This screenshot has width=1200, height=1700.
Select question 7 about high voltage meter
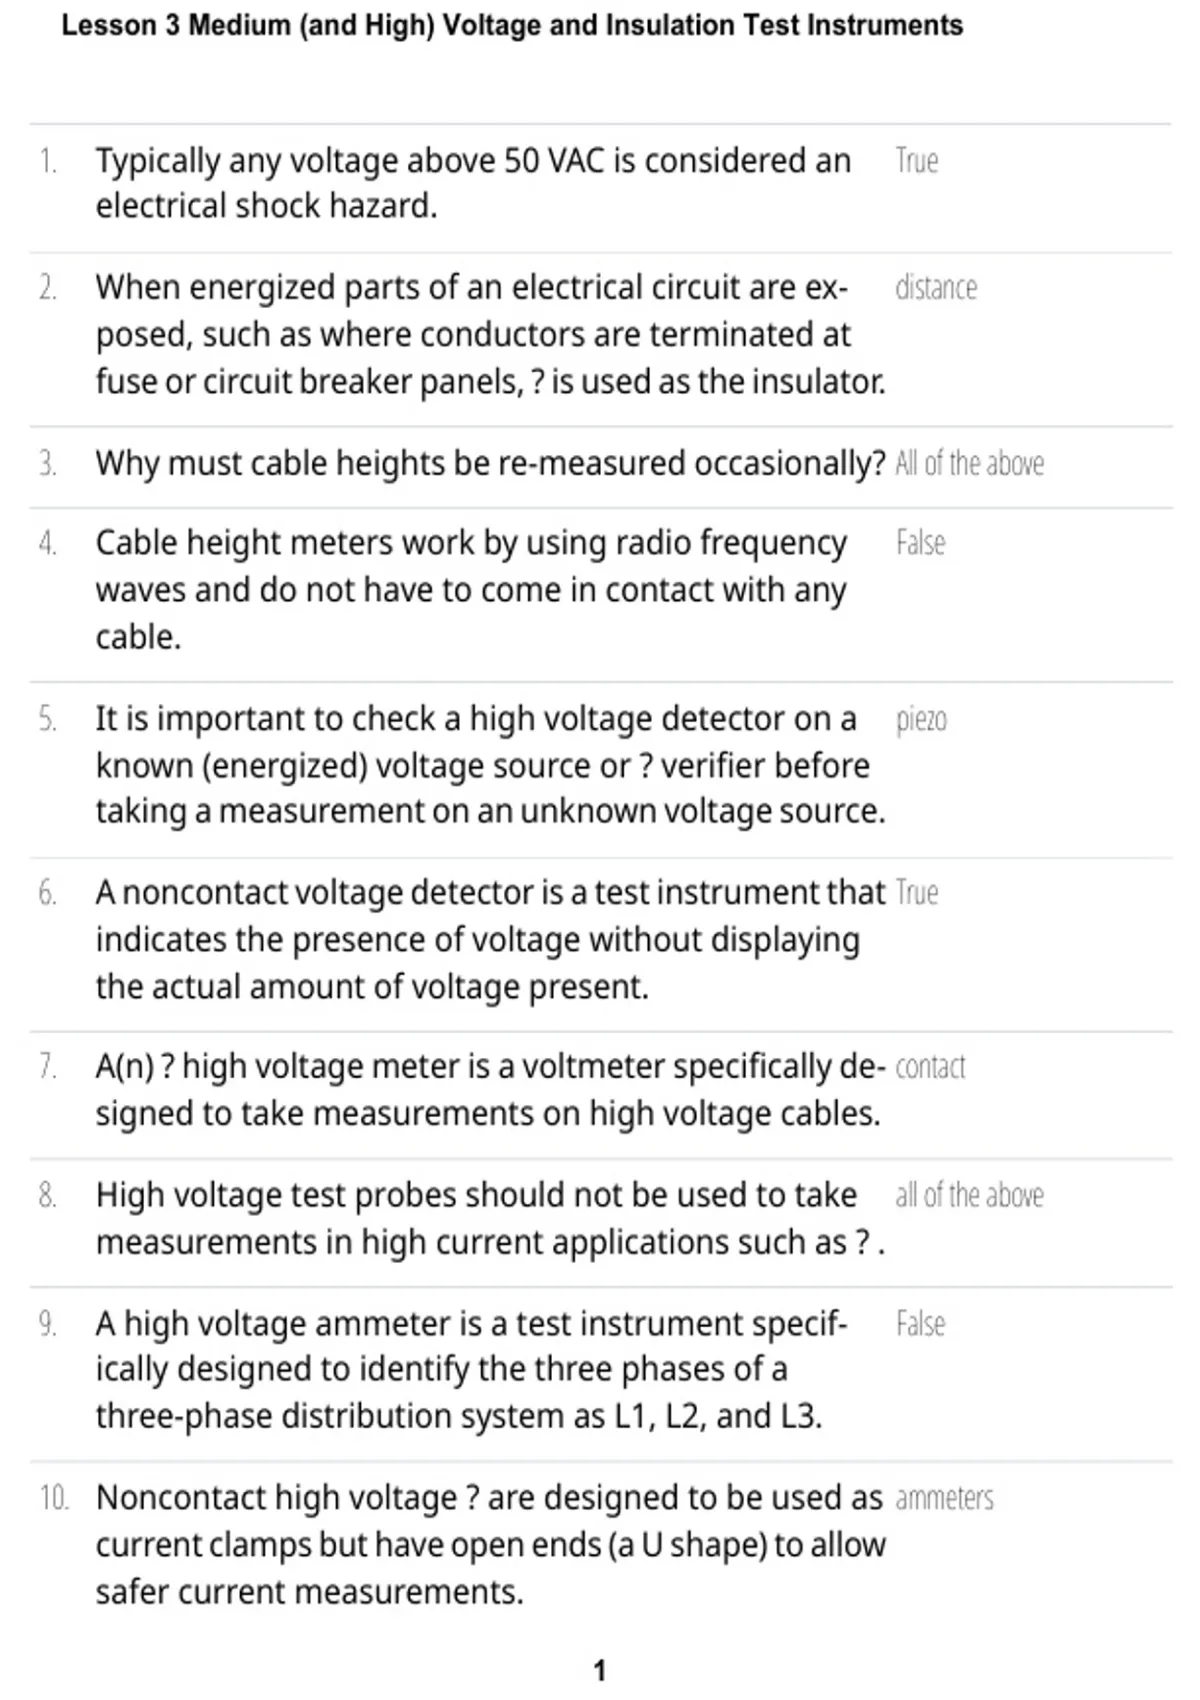coord(490,1091)
